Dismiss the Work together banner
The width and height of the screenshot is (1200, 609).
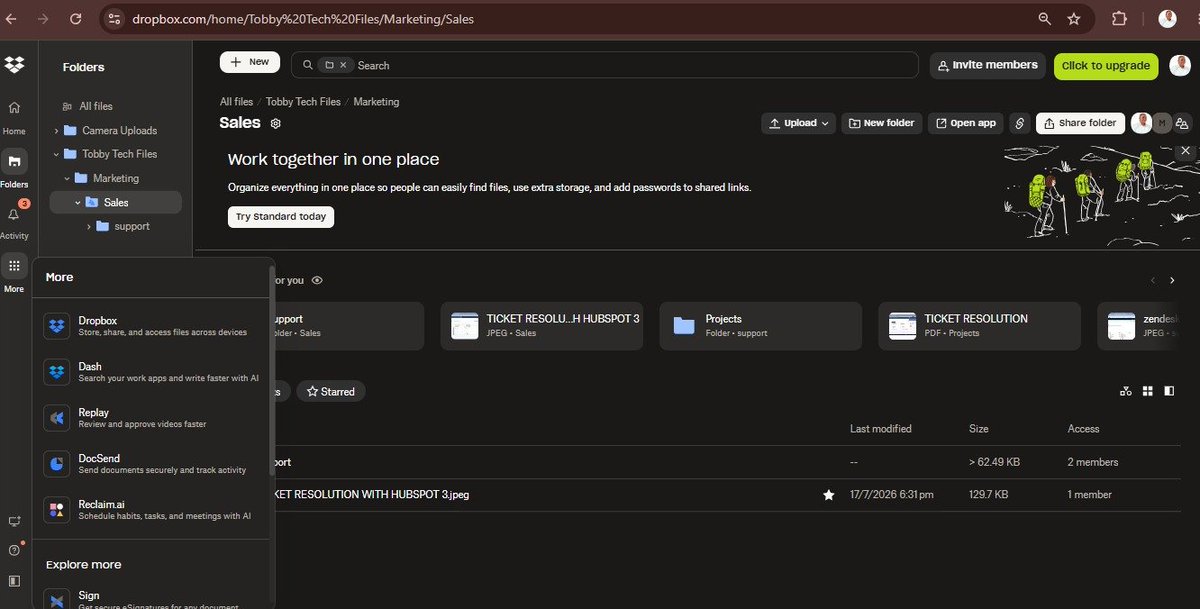1186,150
